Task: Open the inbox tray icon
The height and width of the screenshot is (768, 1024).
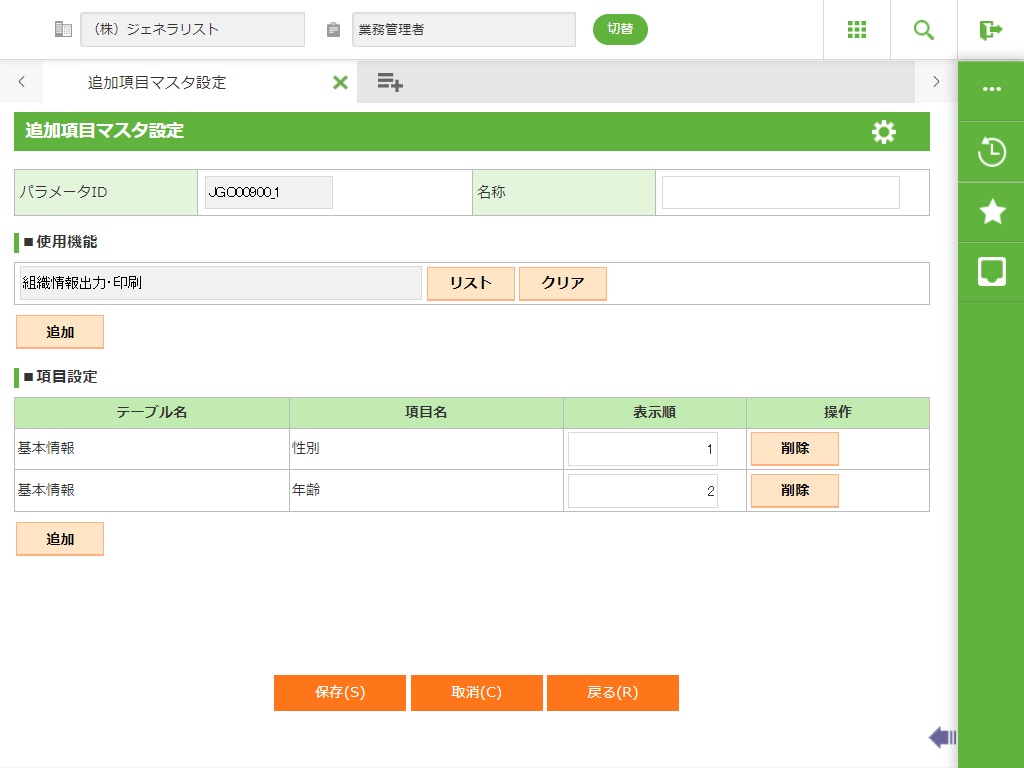Action: point(991,271)
